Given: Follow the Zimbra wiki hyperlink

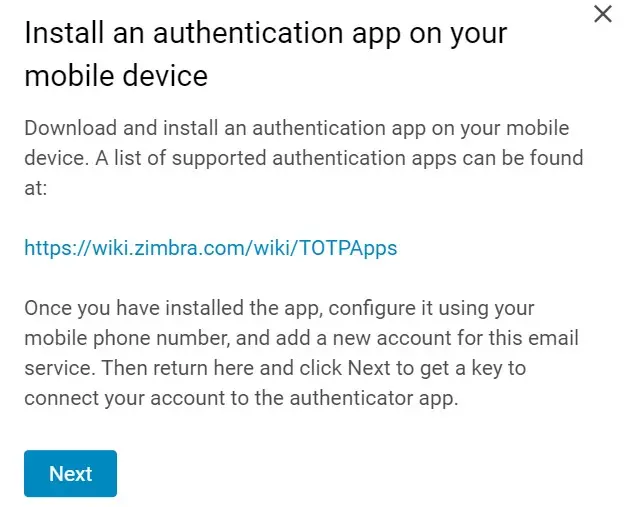Looking at the screenshot, I should (x=210, y=248).
